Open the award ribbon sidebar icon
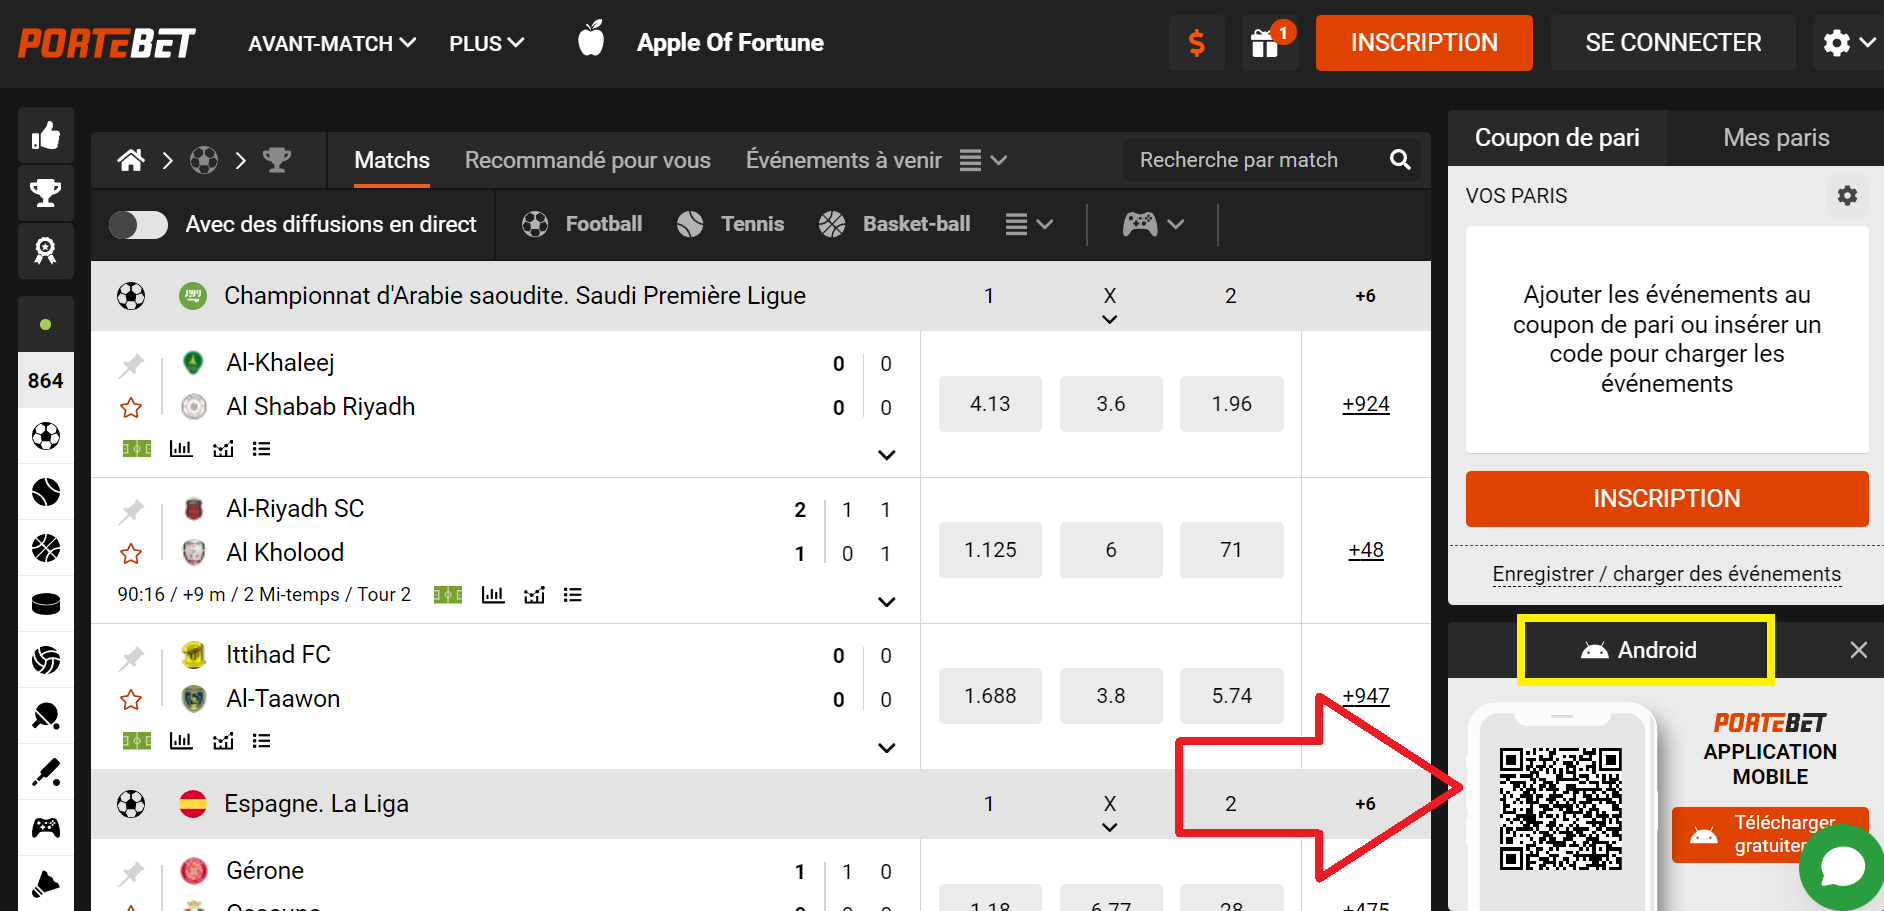The height and width of the screenshot is (911, 1884). pyautogui.click(x=46, y=250)
